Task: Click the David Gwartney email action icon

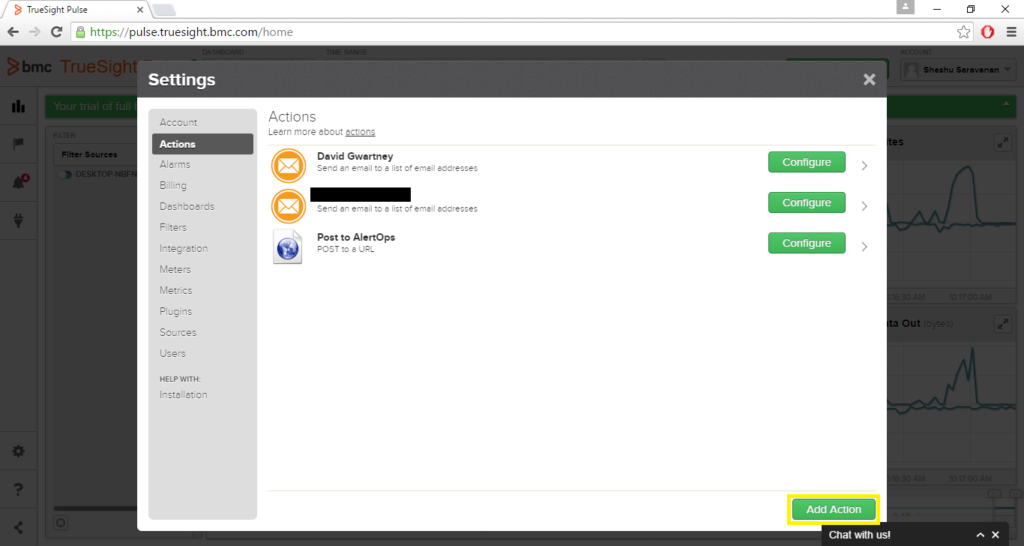Action: click(288, 165)
